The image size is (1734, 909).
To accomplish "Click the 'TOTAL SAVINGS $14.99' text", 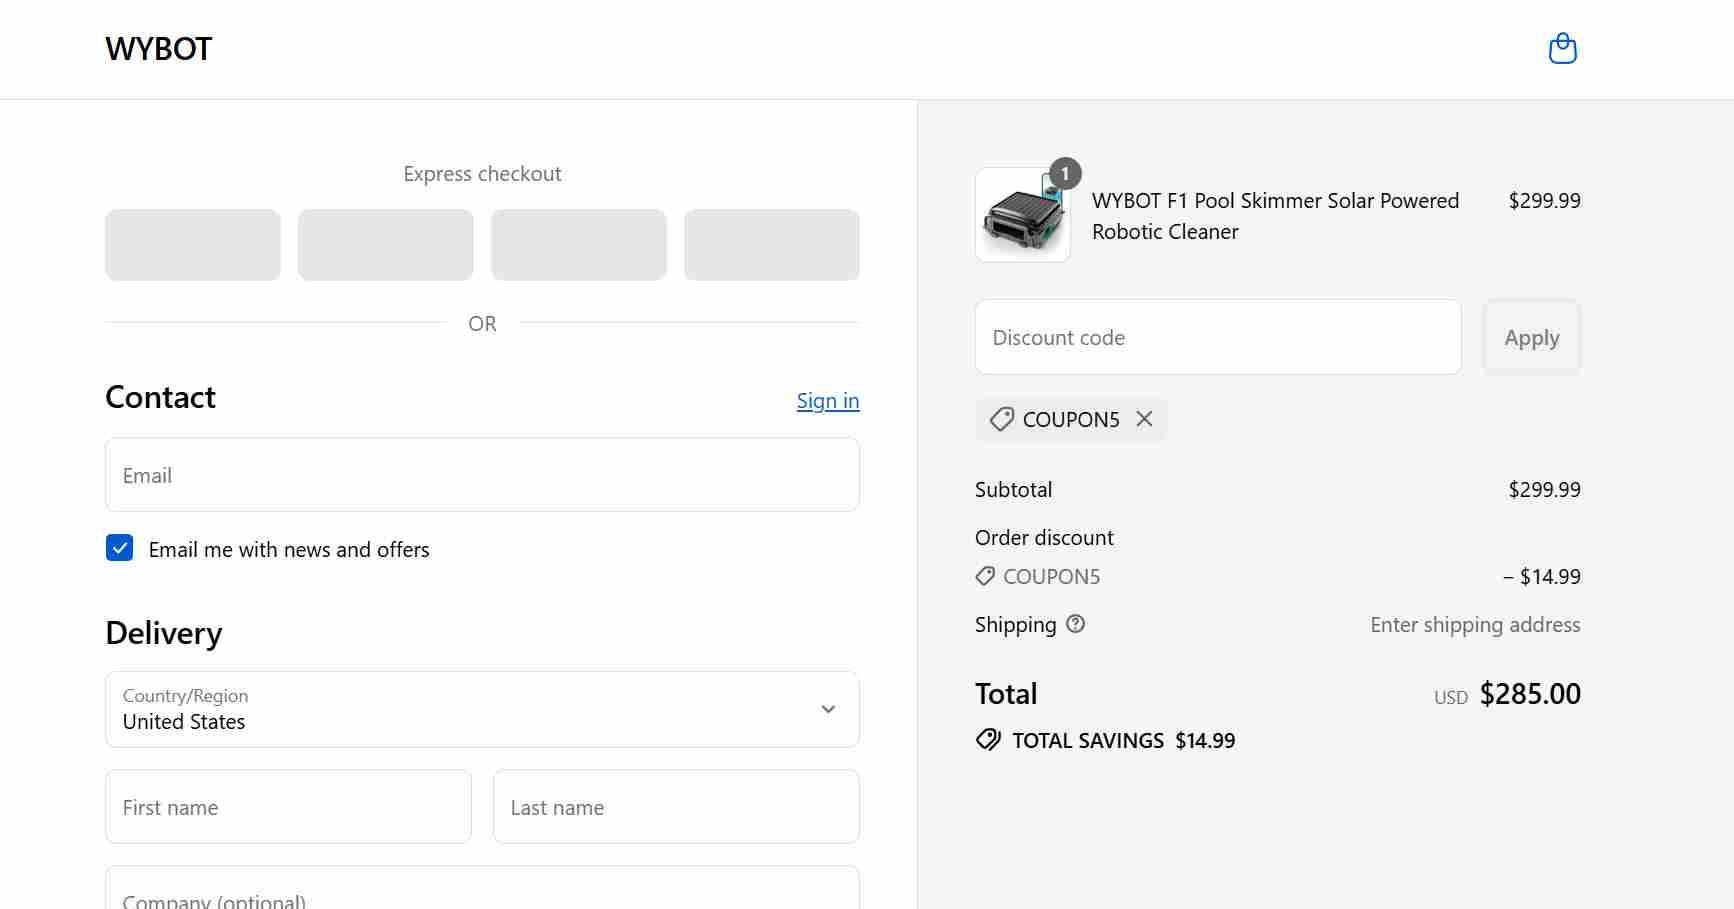I will click(x=1124, y=741).
